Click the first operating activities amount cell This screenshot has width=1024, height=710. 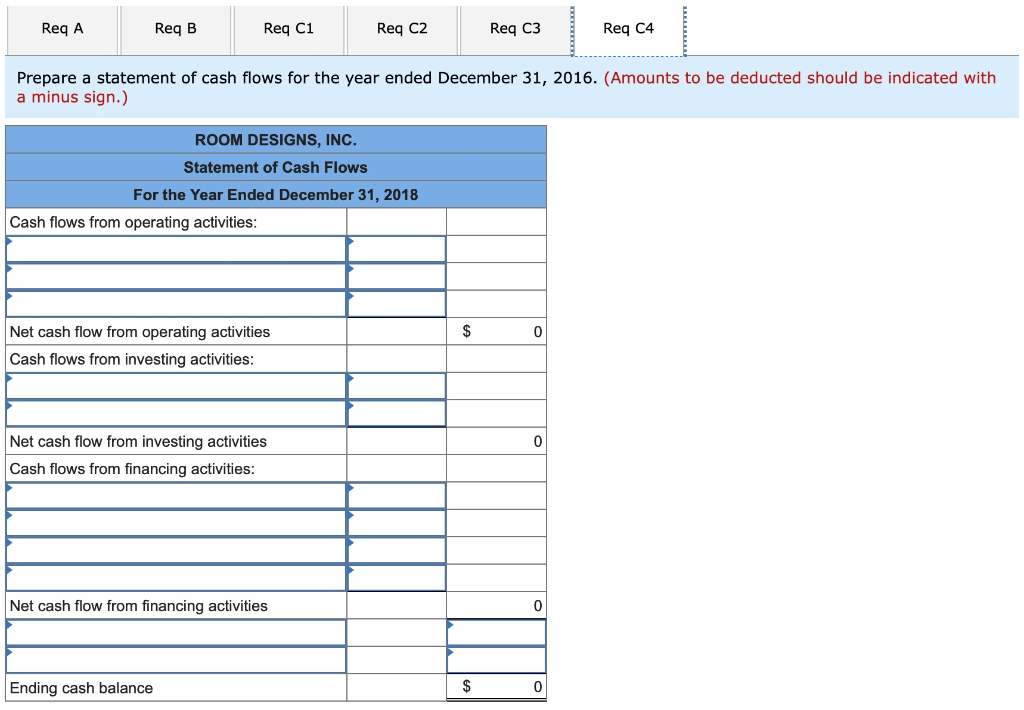397,248
